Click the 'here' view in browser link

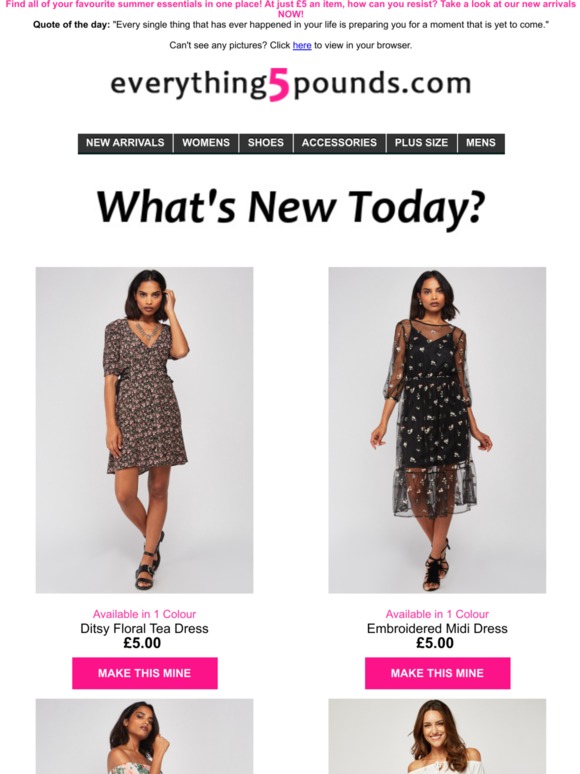pyautogui.click(x=302, y=45)
